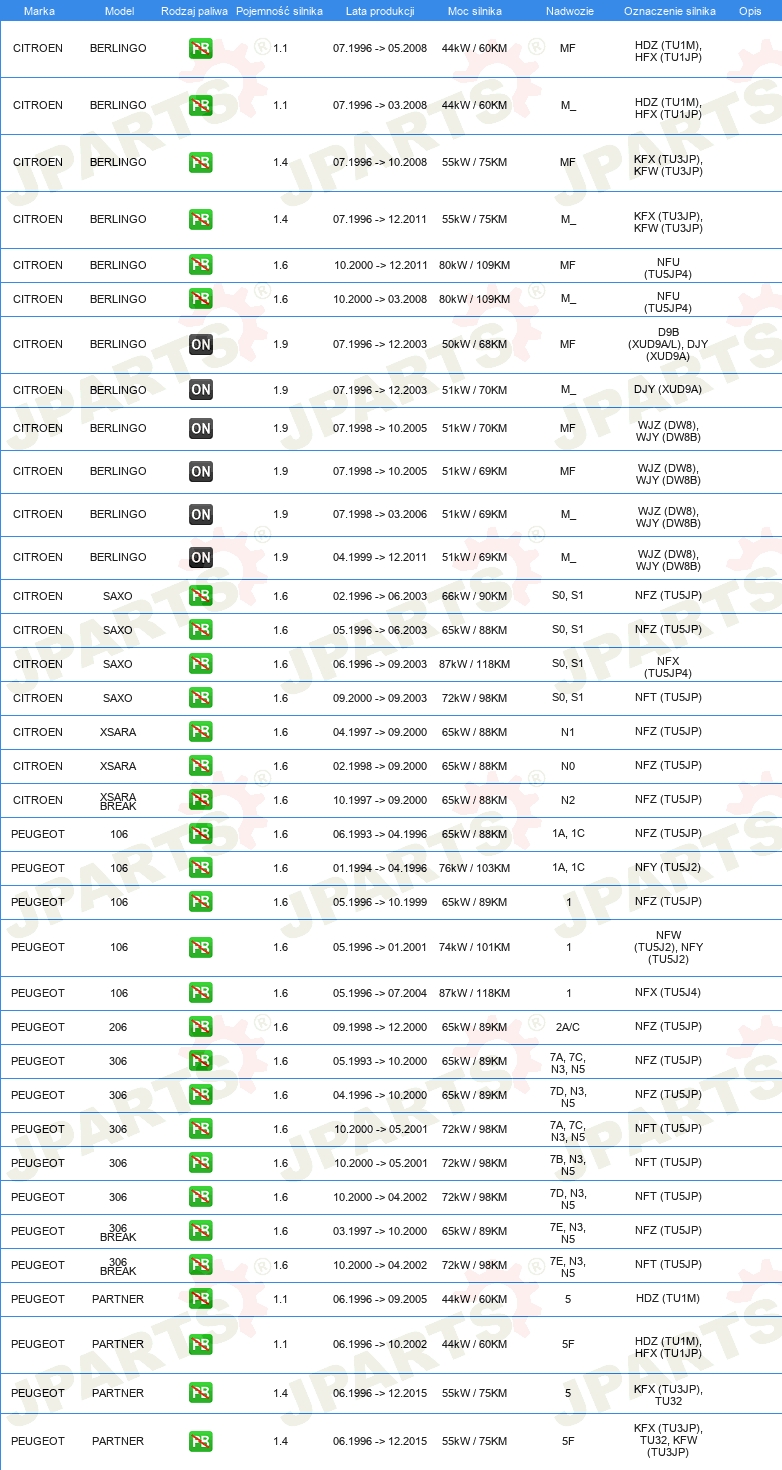Click the Oznaczenie silnika column header
The height and width of the screenshot is (1470, 782).
[x=670, y=10]
